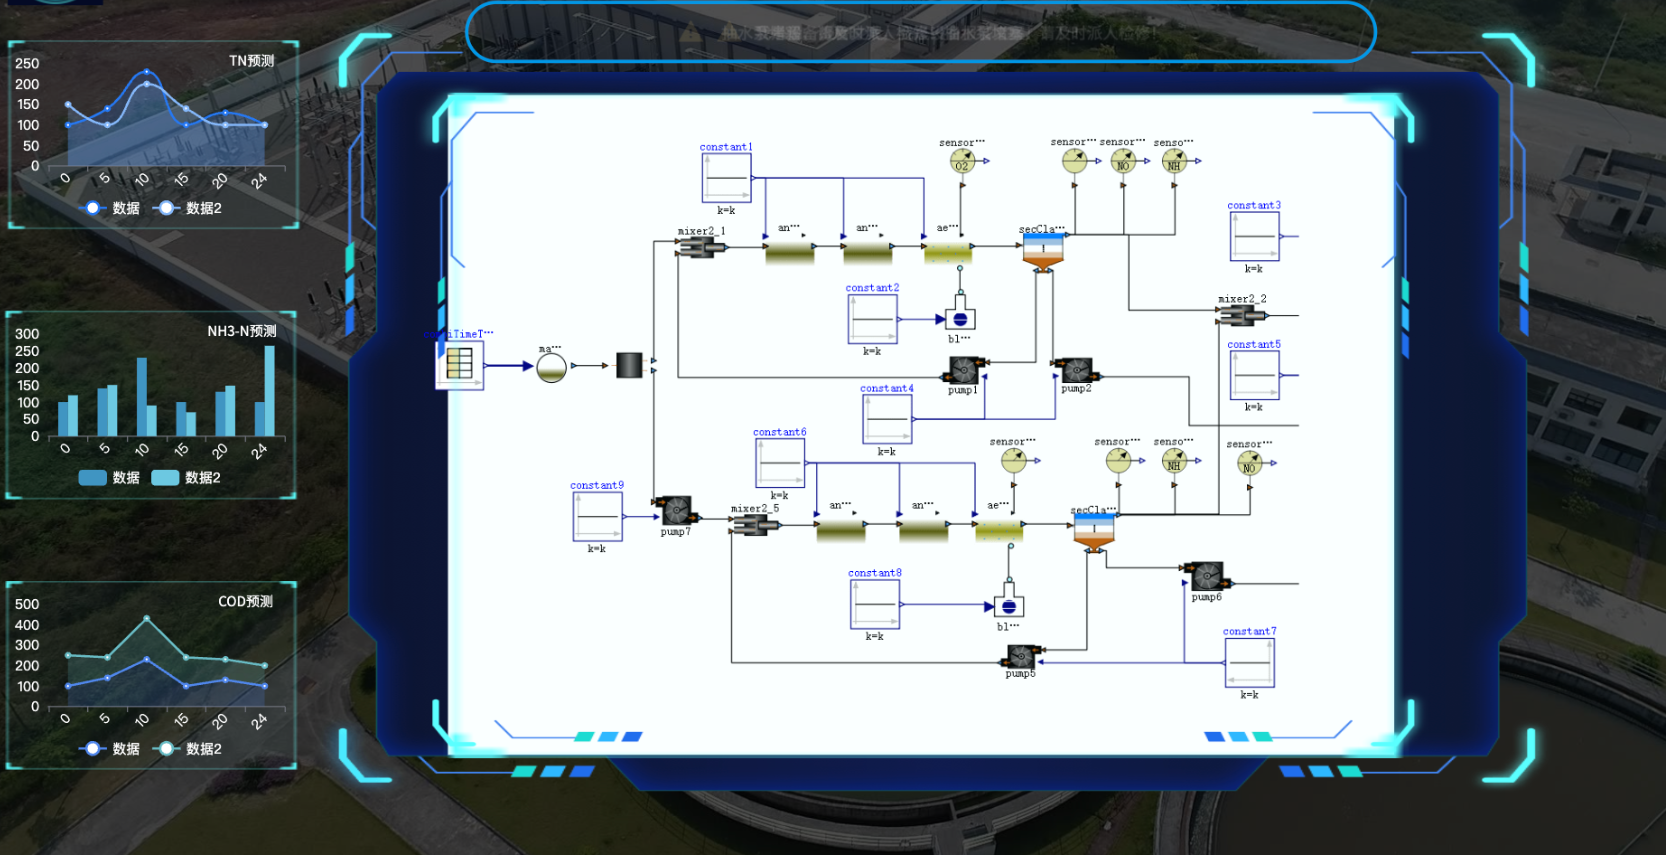Image resolution: width=1666 pixels, height=855 pixels.
Task: Click the mixer2_2 mixer icon
Action: [1241, 316]
